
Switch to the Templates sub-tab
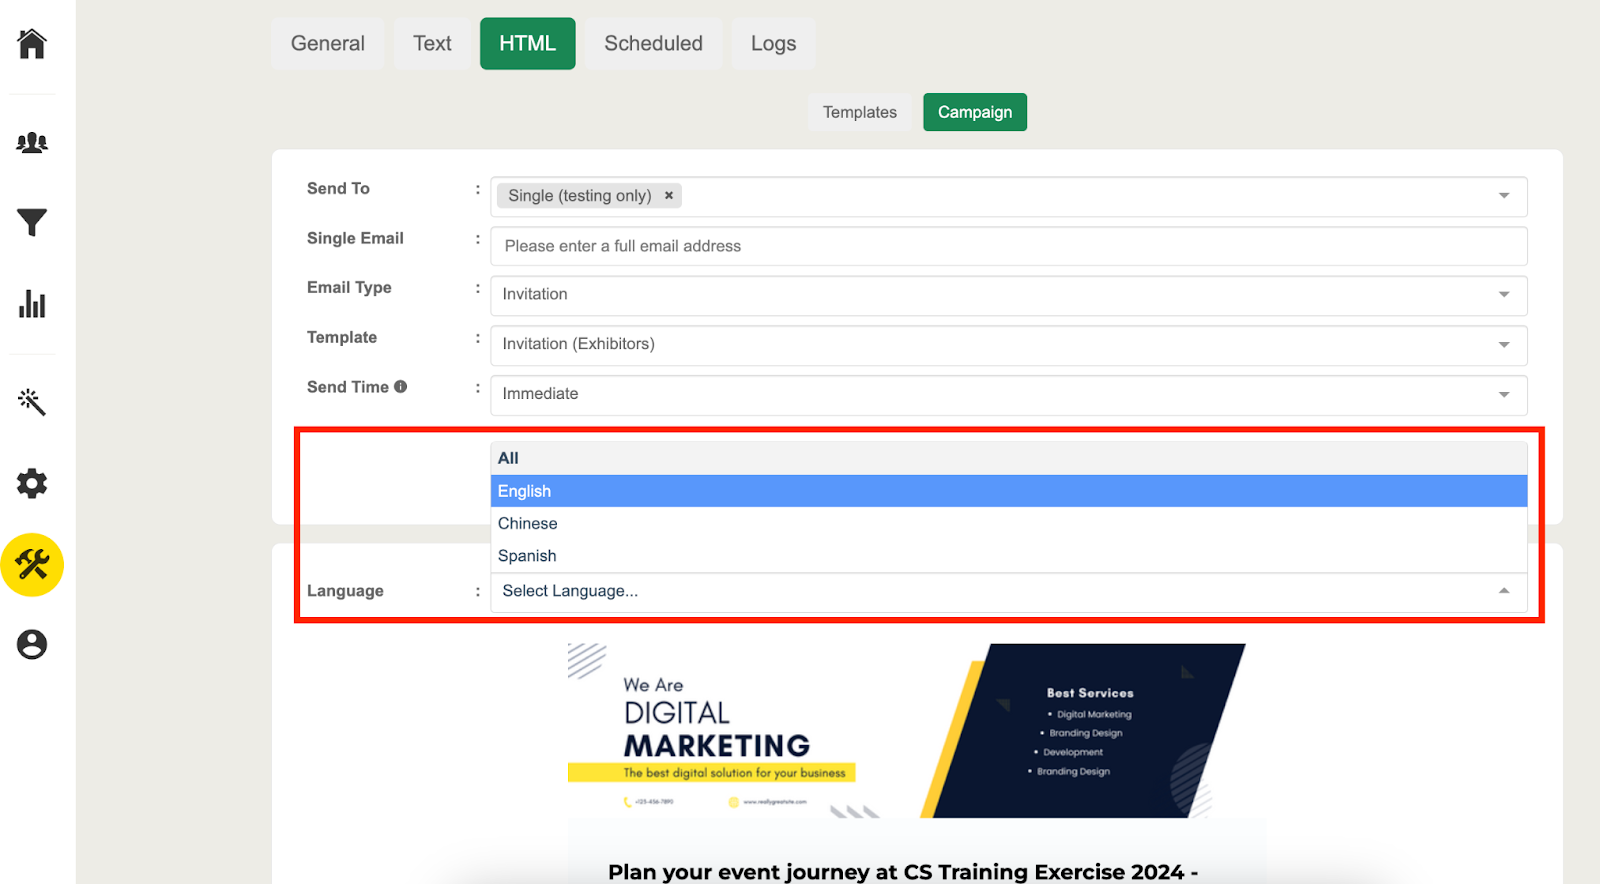pos(860,112)
